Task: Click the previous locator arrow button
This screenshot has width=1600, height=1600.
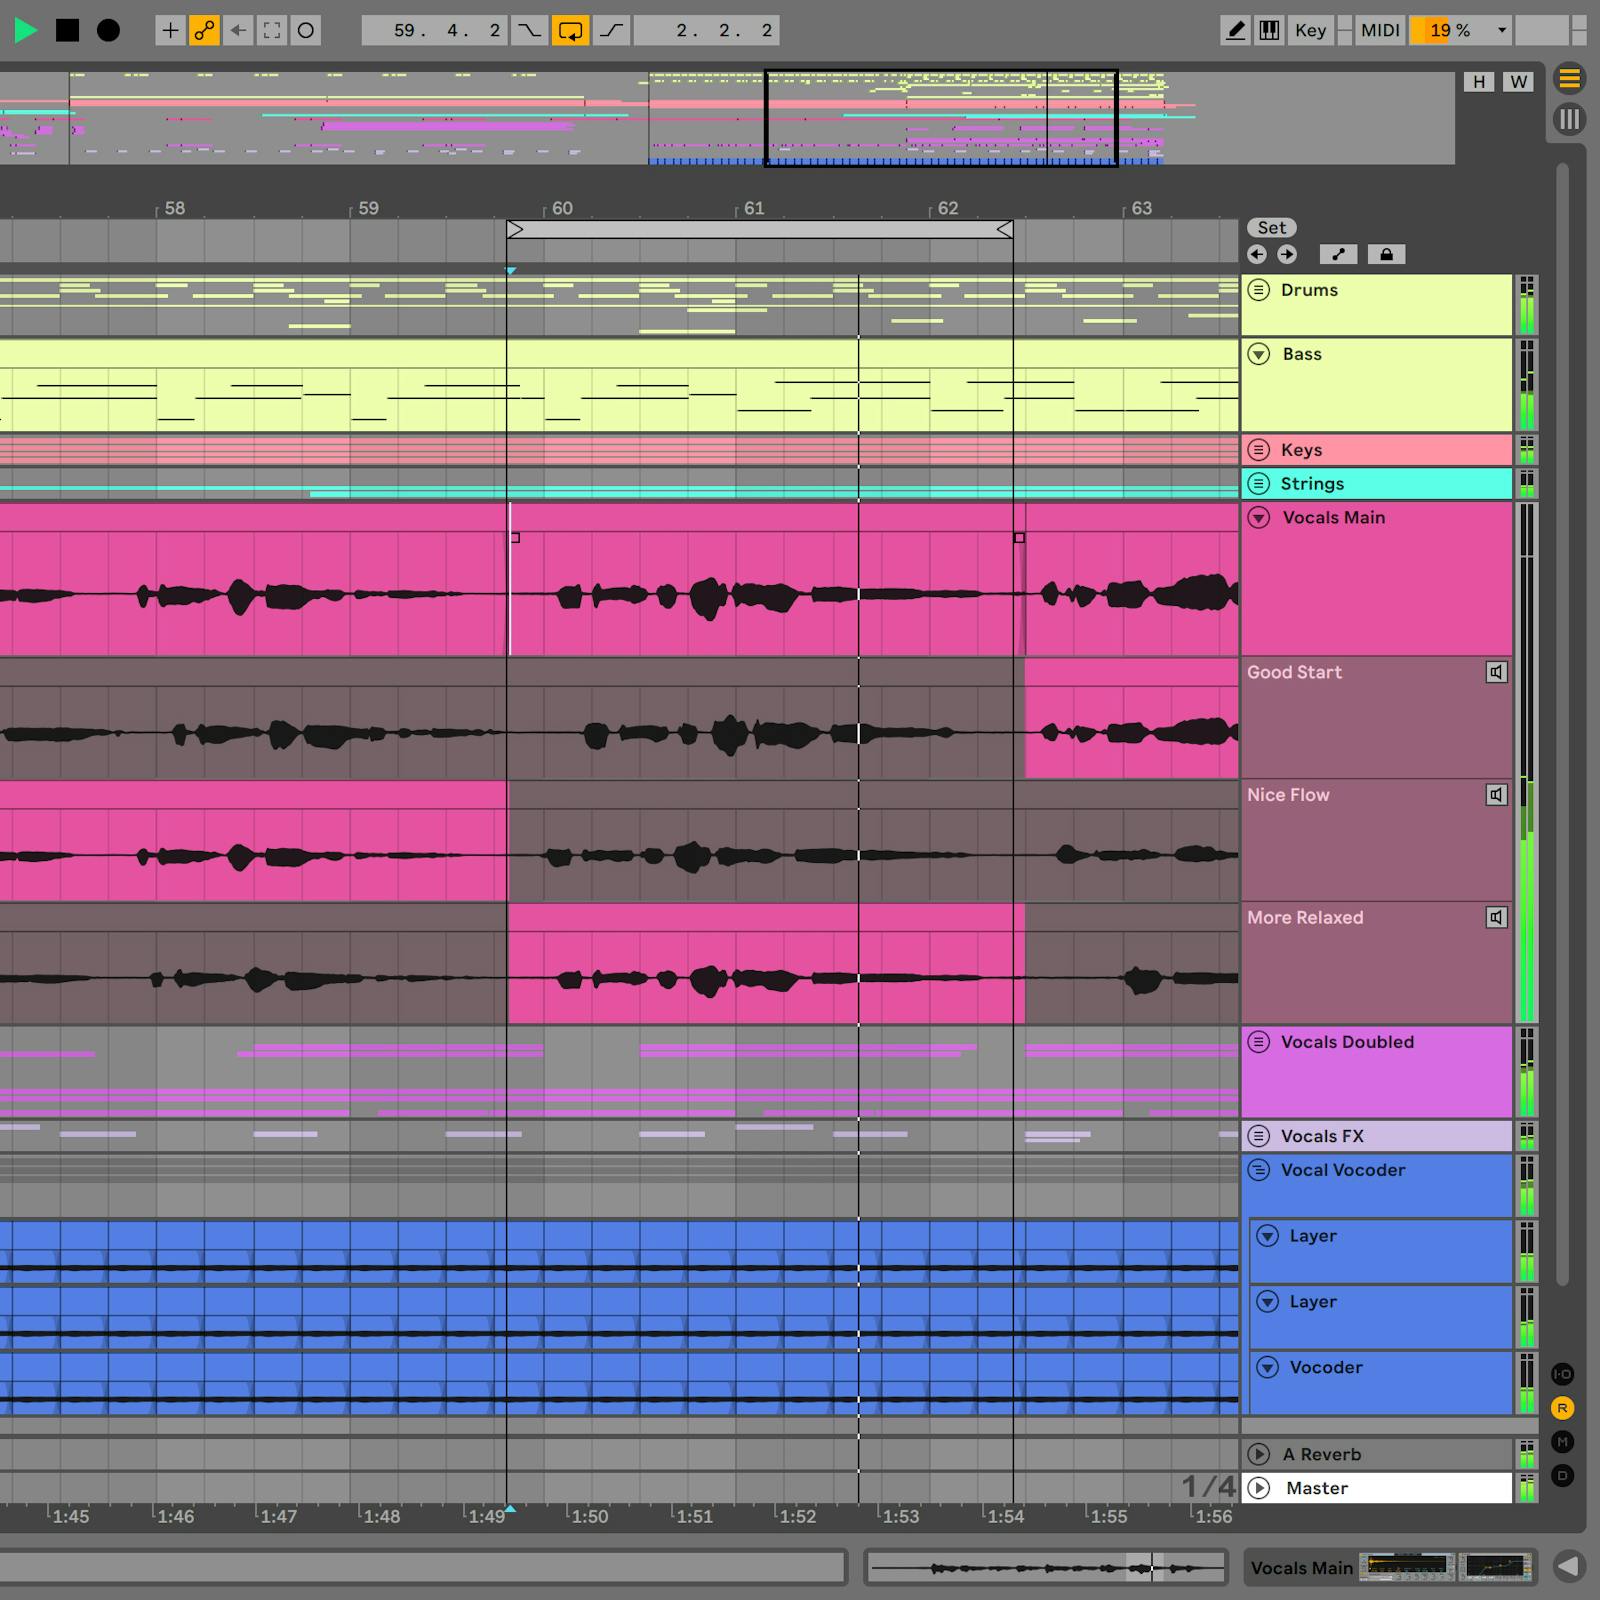Action: 1257,254
